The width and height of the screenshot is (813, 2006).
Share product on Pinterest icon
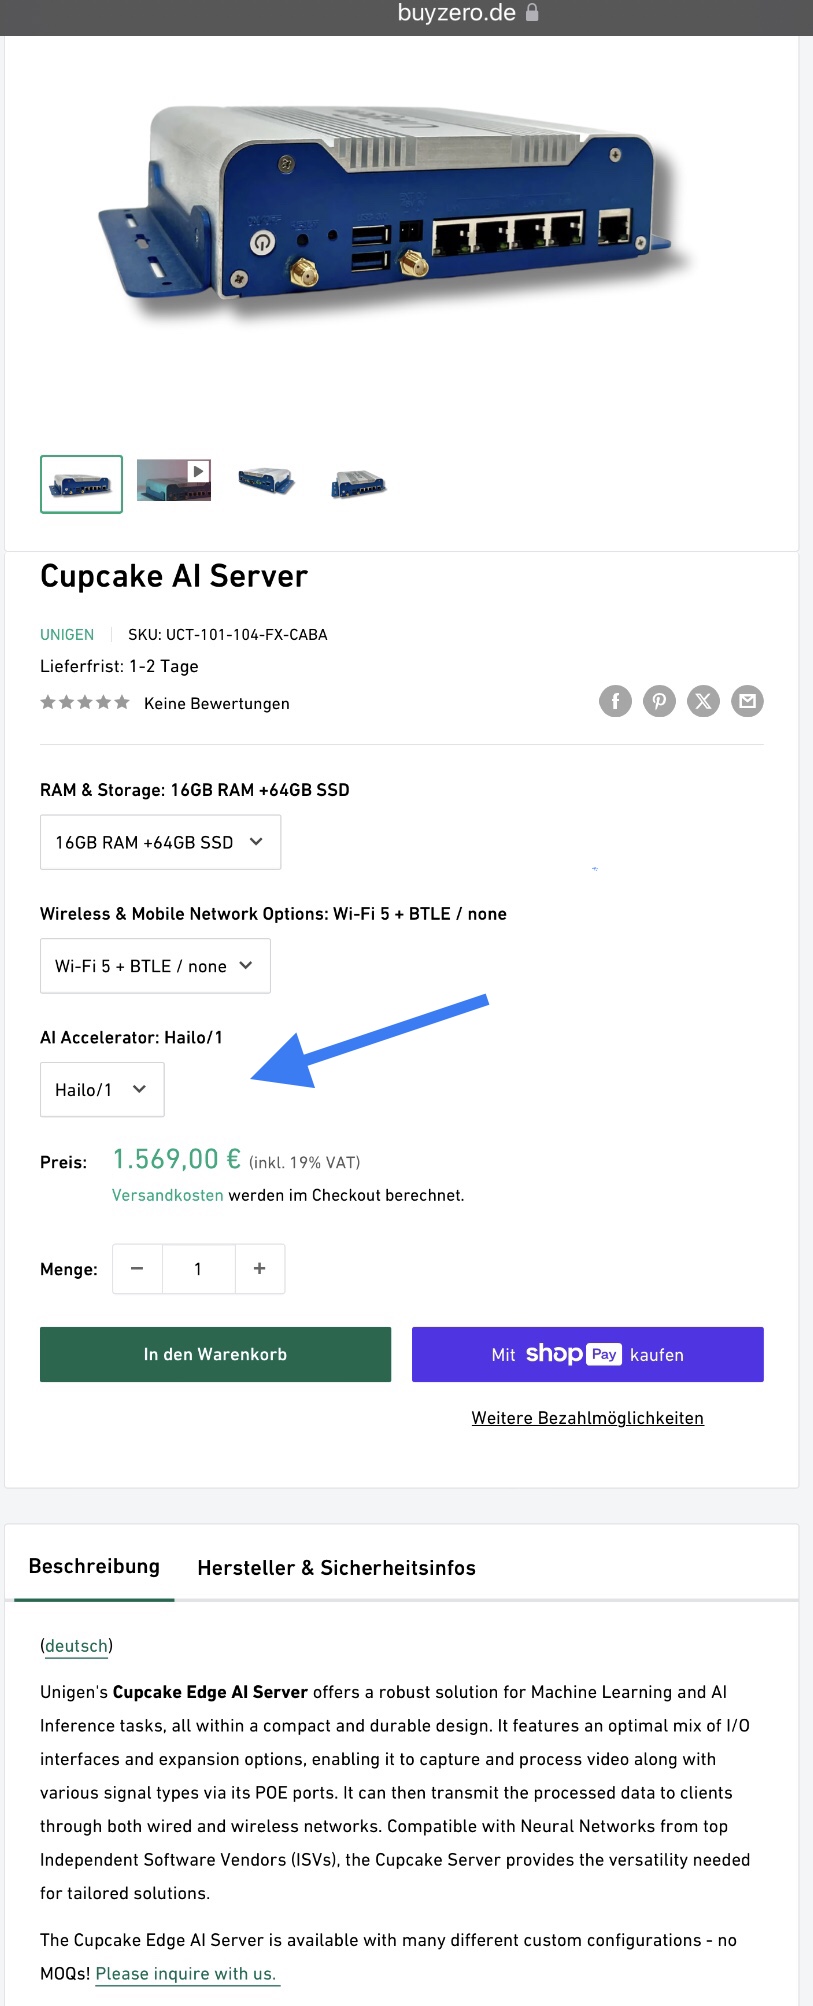pyautogui.click(x=659, y=701)
